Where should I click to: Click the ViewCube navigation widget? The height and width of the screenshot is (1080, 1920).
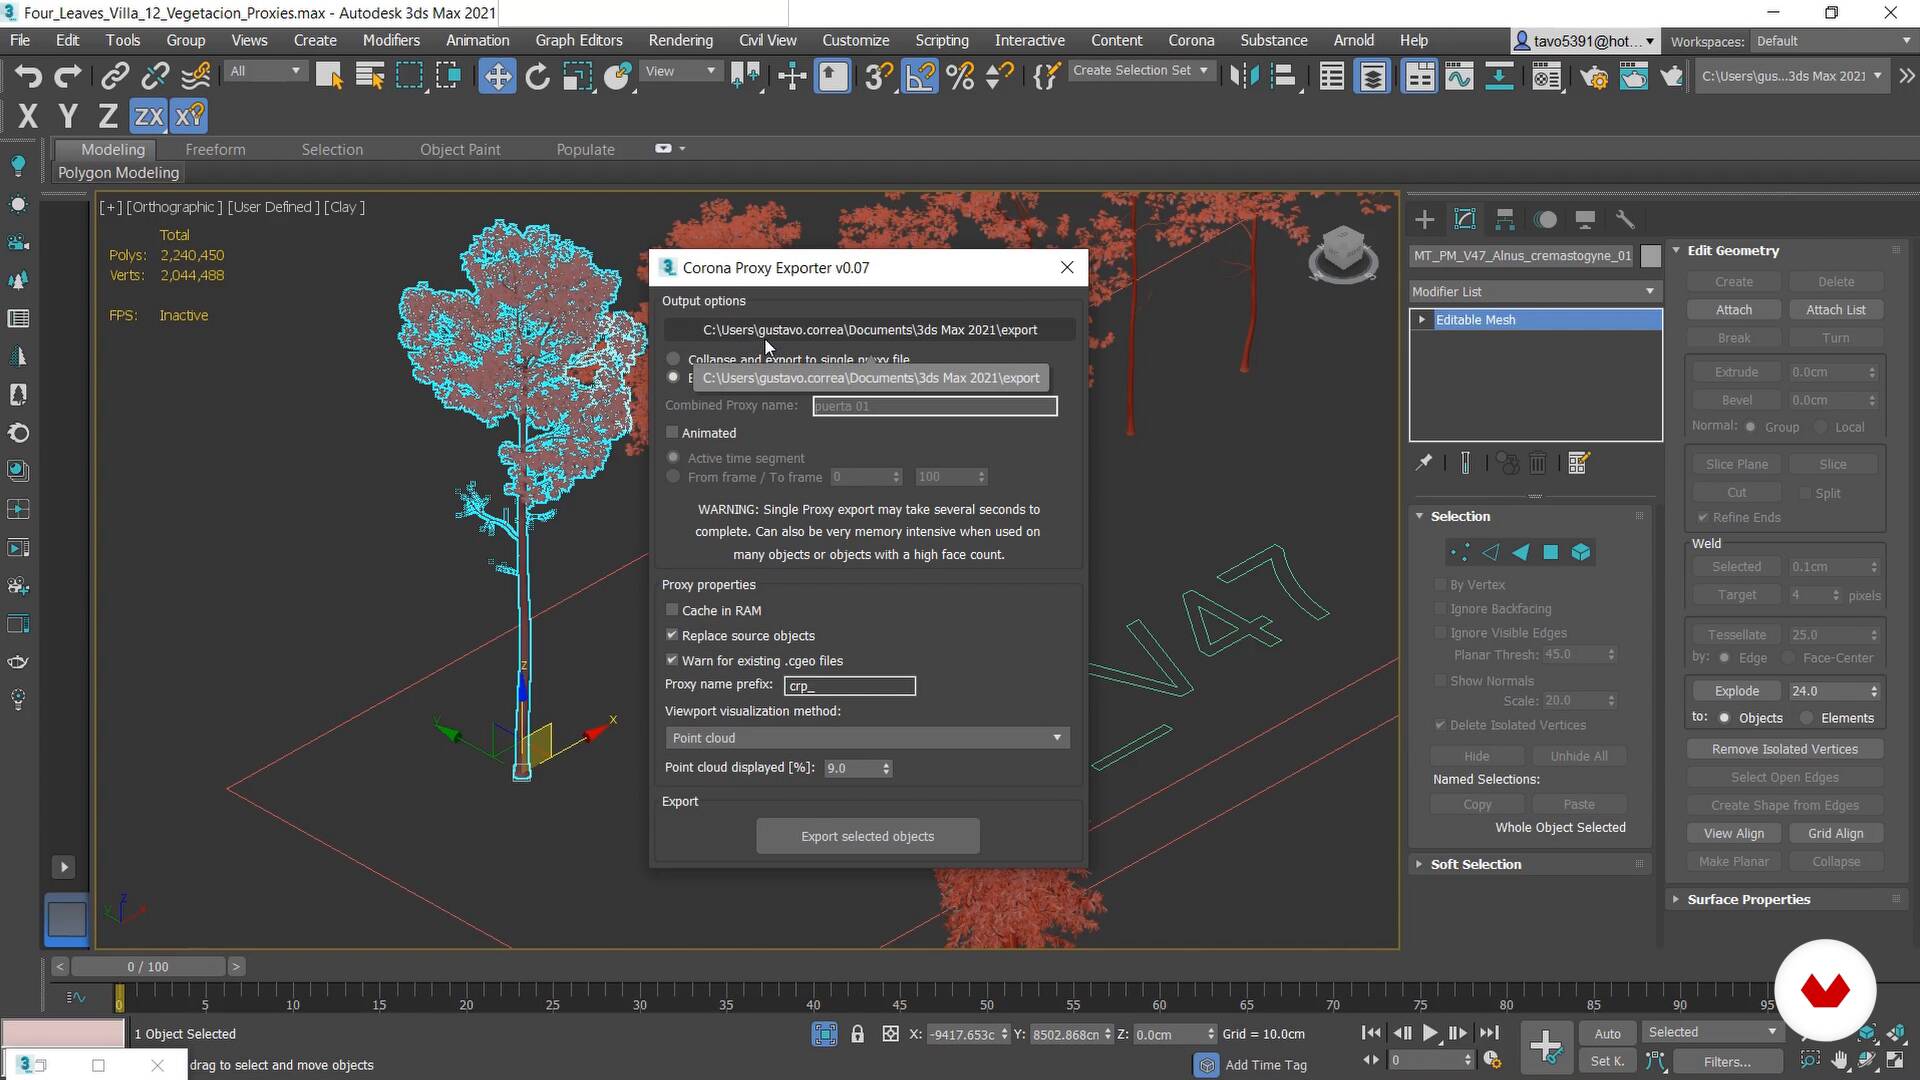(x=1343, y=254)
